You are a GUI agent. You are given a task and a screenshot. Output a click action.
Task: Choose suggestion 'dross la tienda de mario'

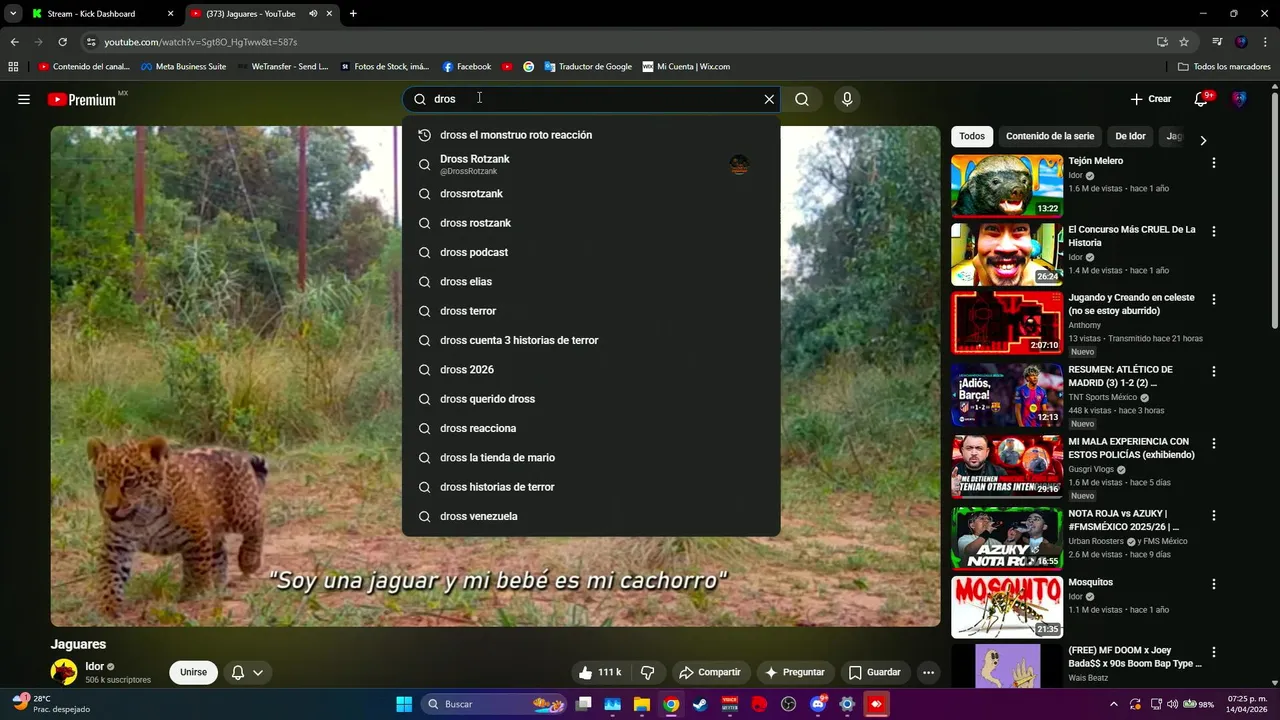tap(591, 458)
